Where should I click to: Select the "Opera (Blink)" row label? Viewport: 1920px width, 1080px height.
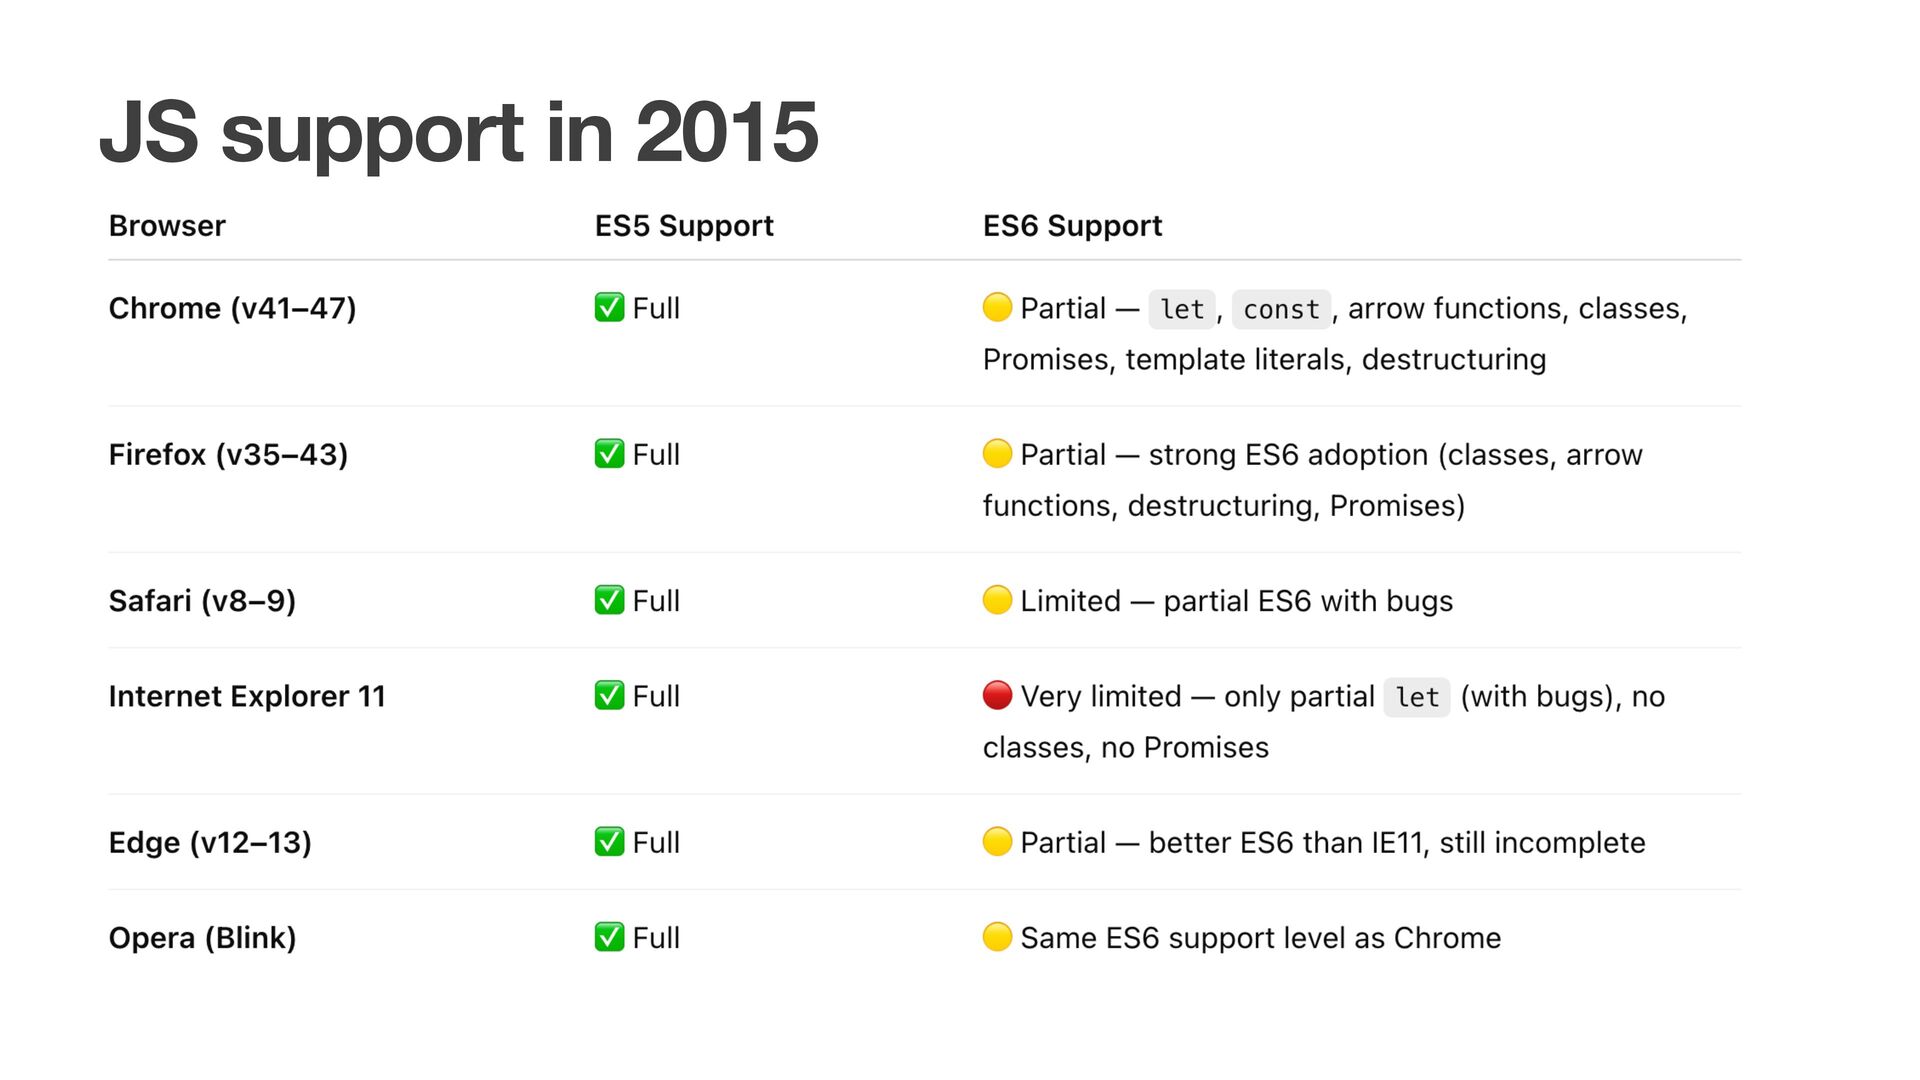[x=202, y=938]
